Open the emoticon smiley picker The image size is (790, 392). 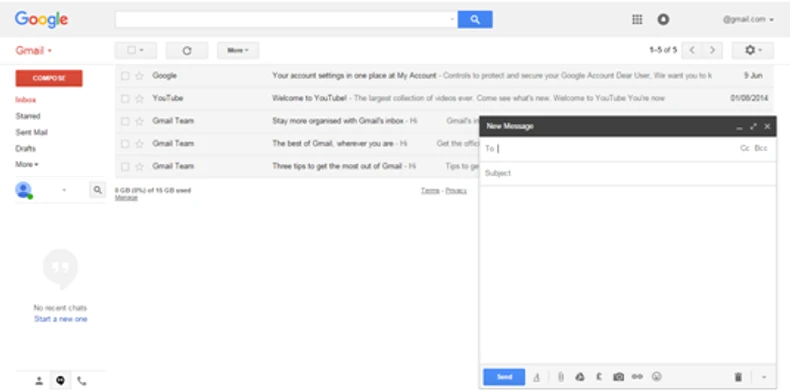point(656,376)
